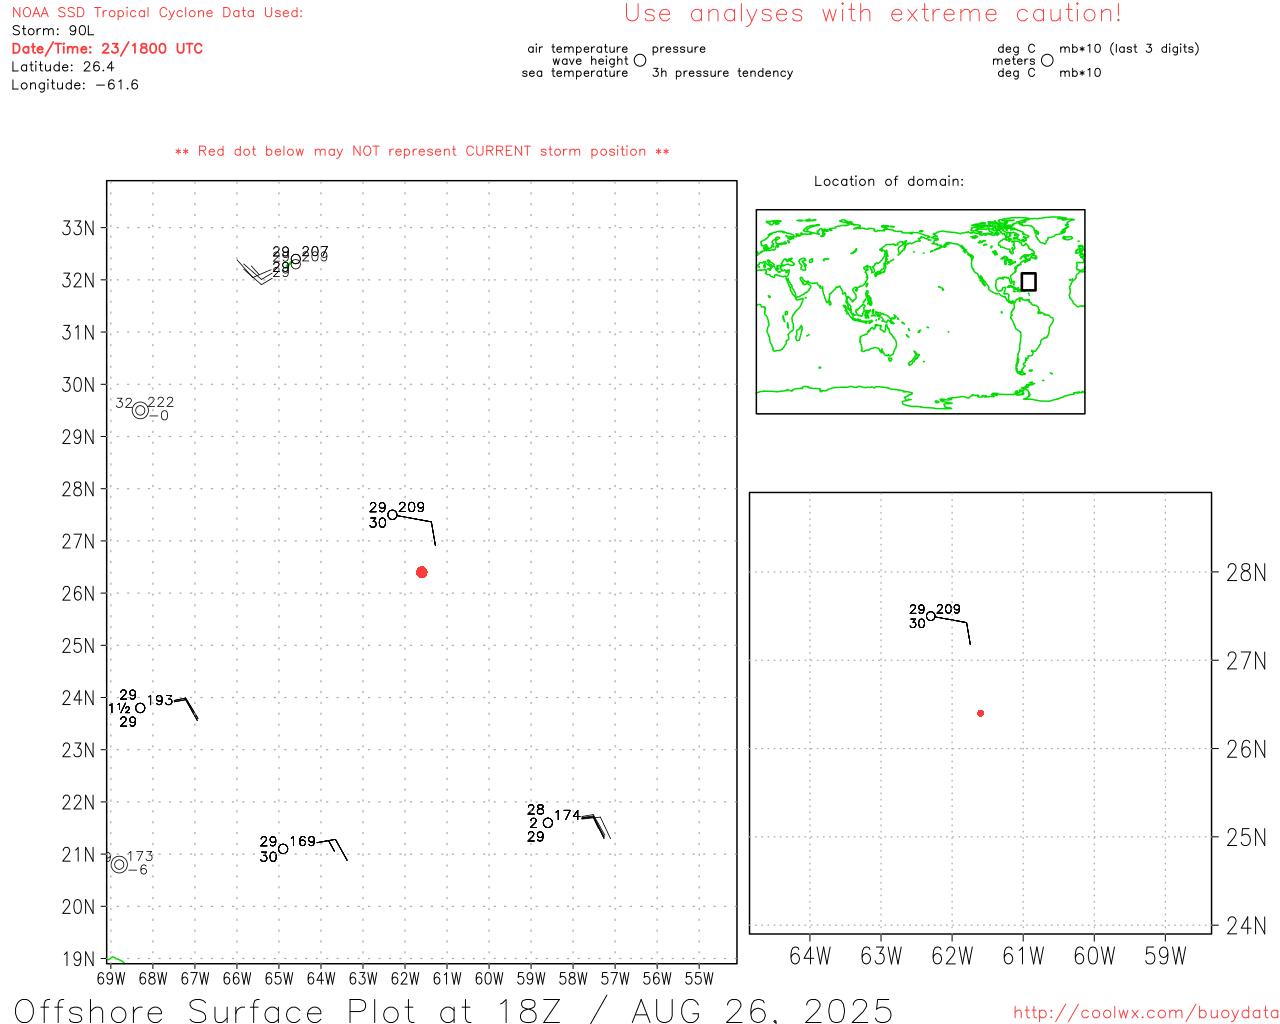
Task: Click the double-circle station reporting 222
Action: coord(140,410)
